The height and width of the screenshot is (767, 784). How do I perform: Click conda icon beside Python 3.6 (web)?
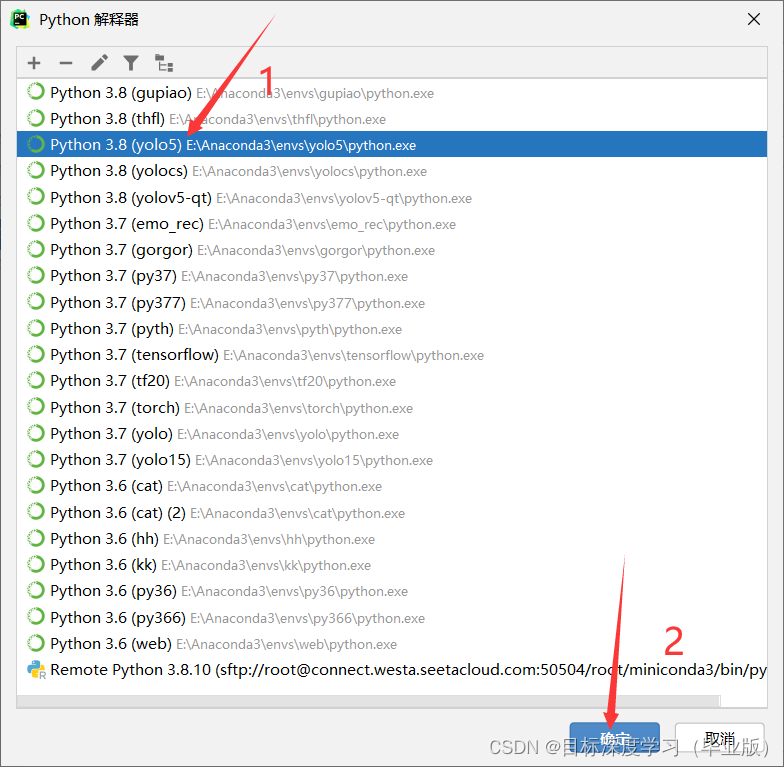coord(36,642)
